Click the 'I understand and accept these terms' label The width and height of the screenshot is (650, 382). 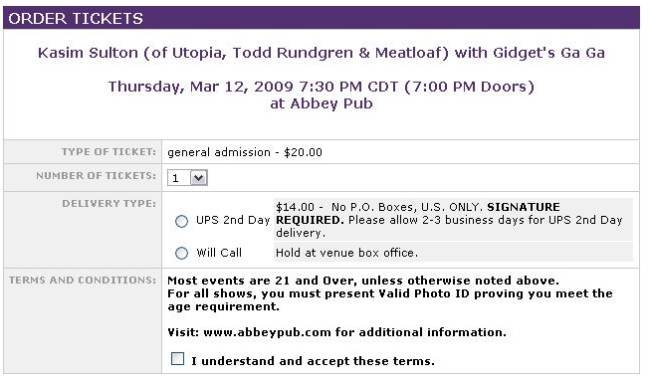[313, 361]
